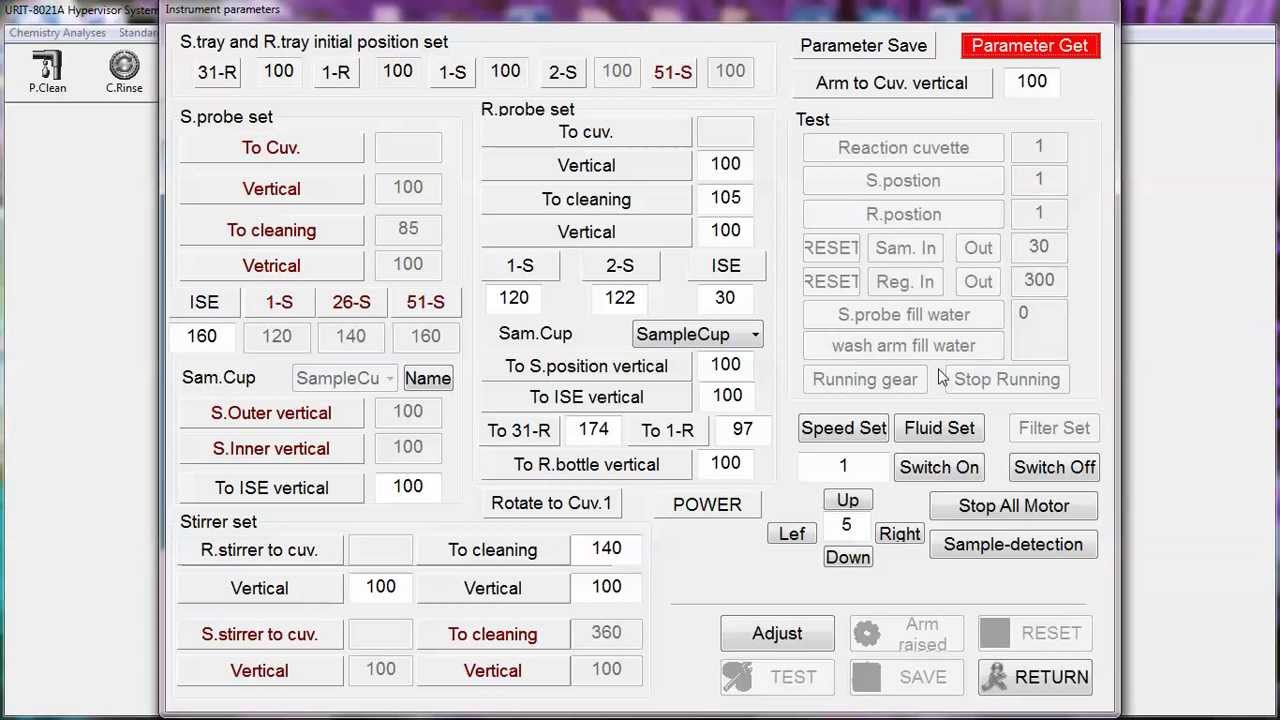Click Stop All Motor button
The image size is (1280, 720).
[x=1013, y=506]
